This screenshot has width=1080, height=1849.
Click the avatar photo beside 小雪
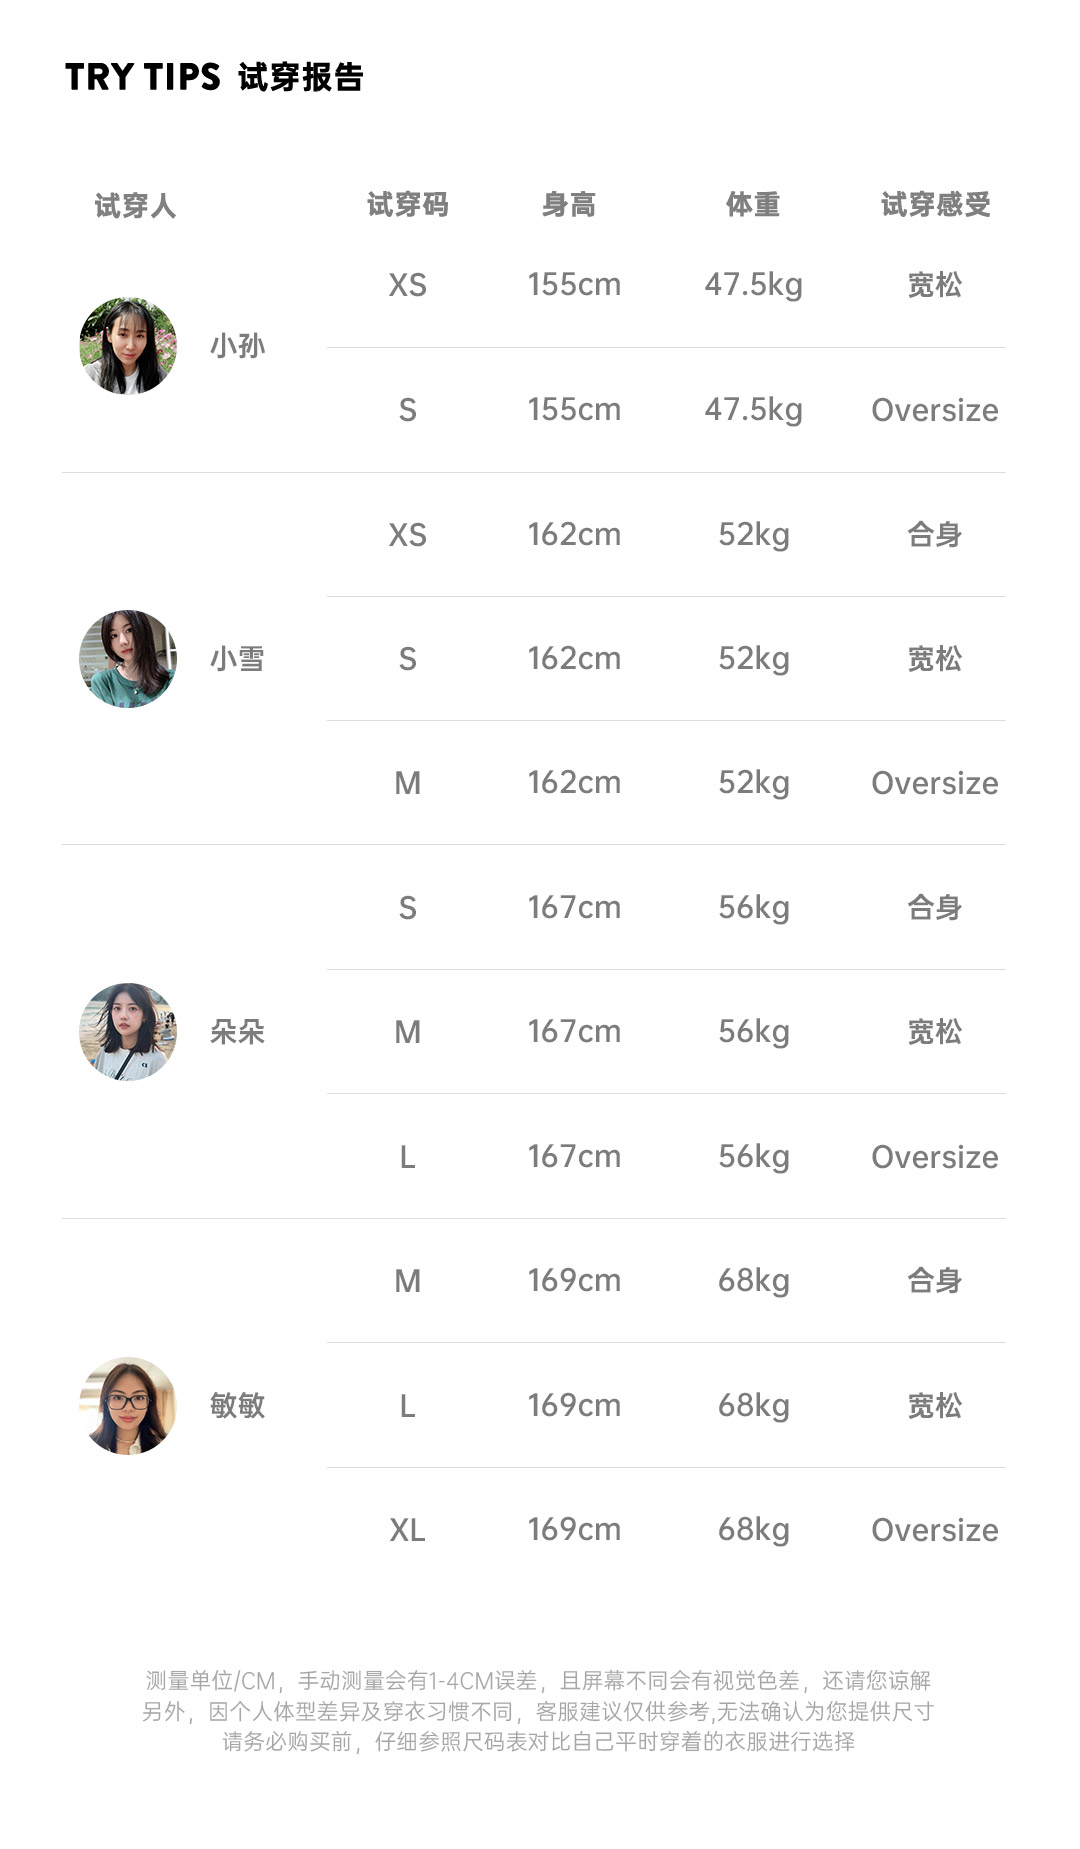(x=128, y=659)
